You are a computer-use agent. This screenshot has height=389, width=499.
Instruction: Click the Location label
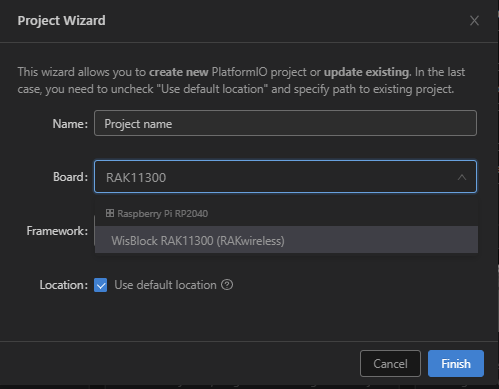[x=64, y=285]
